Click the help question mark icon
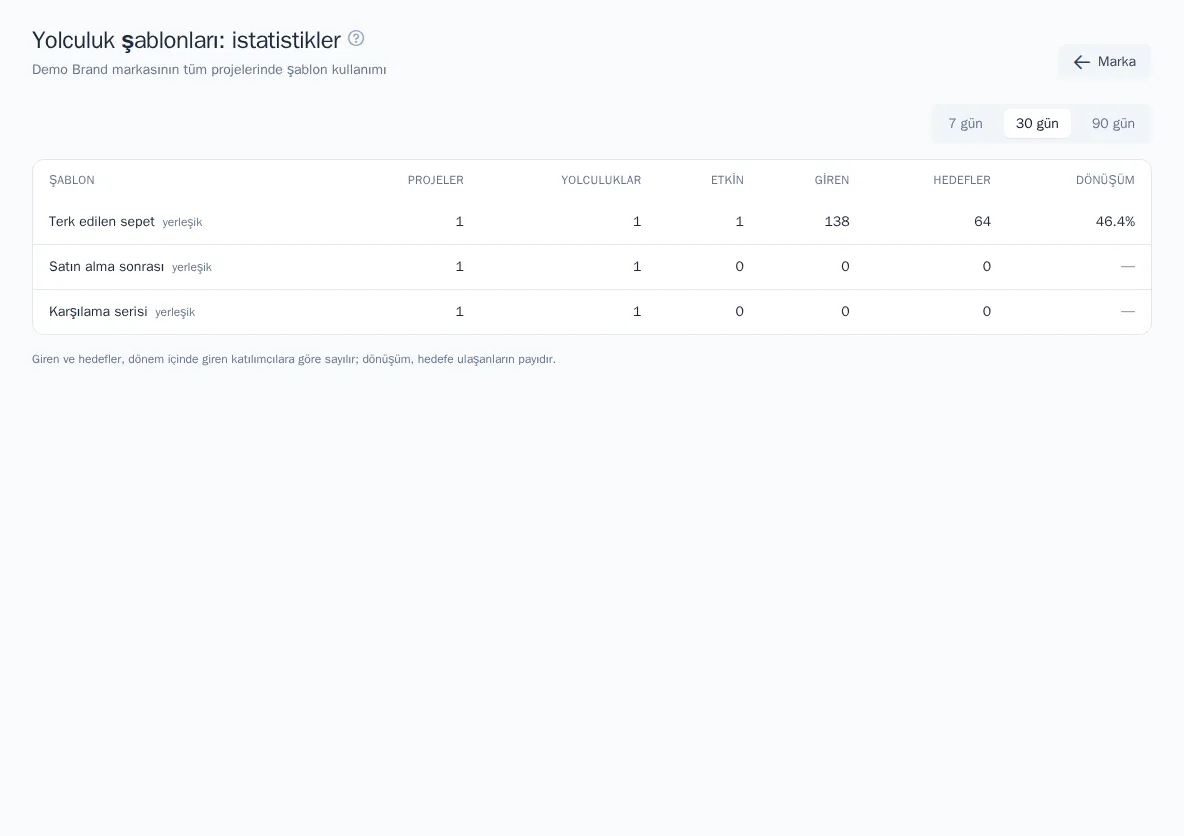This screenshot has width=1184, height=836. coord(356,39)
